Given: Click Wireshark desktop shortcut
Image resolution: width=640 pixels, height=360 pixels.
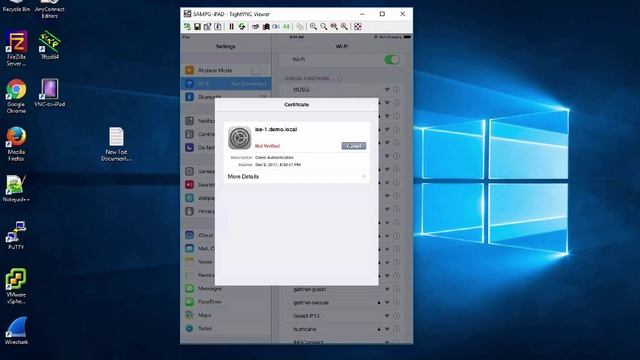Looking at the screenshot, I should [x=16, y=331].
